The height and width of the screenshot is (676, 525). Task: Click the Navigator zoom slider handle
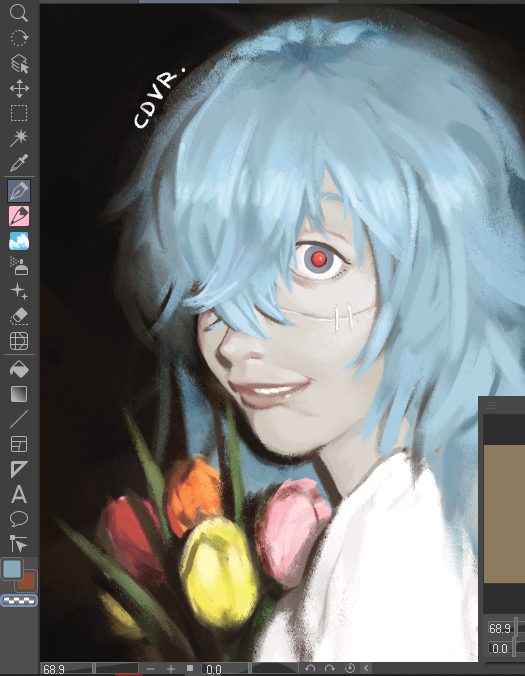pyautogui.click(x=516, y=628)
